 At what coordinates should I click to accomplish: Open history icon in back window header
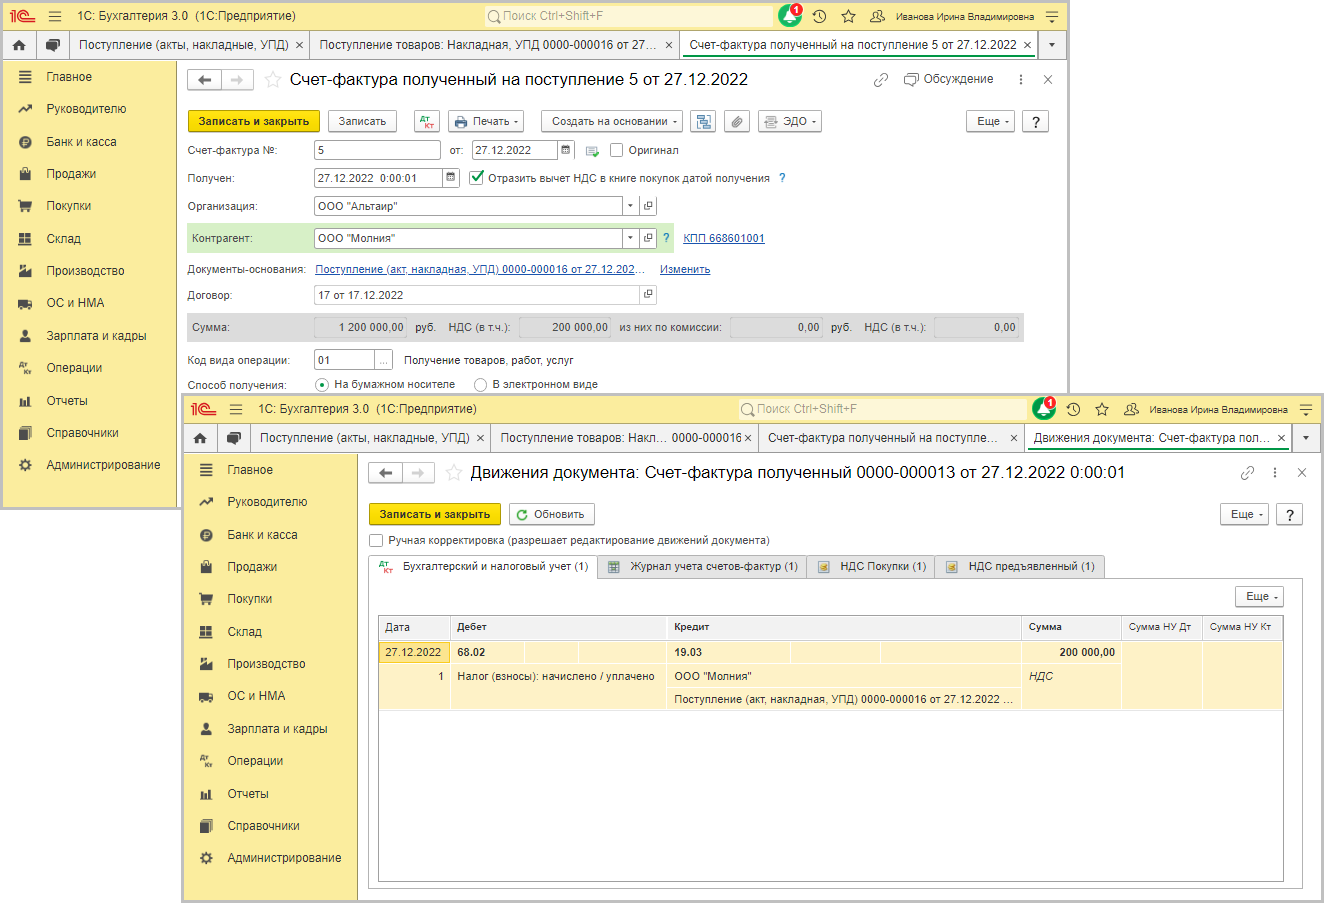(820, 16)
